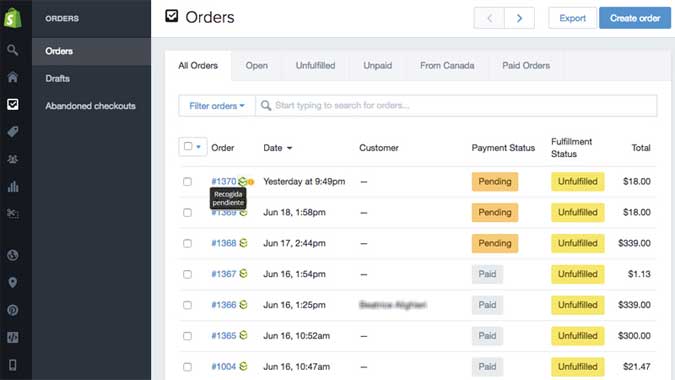Go to Home via house icon
675x380 pixels.
coord(12,77)
